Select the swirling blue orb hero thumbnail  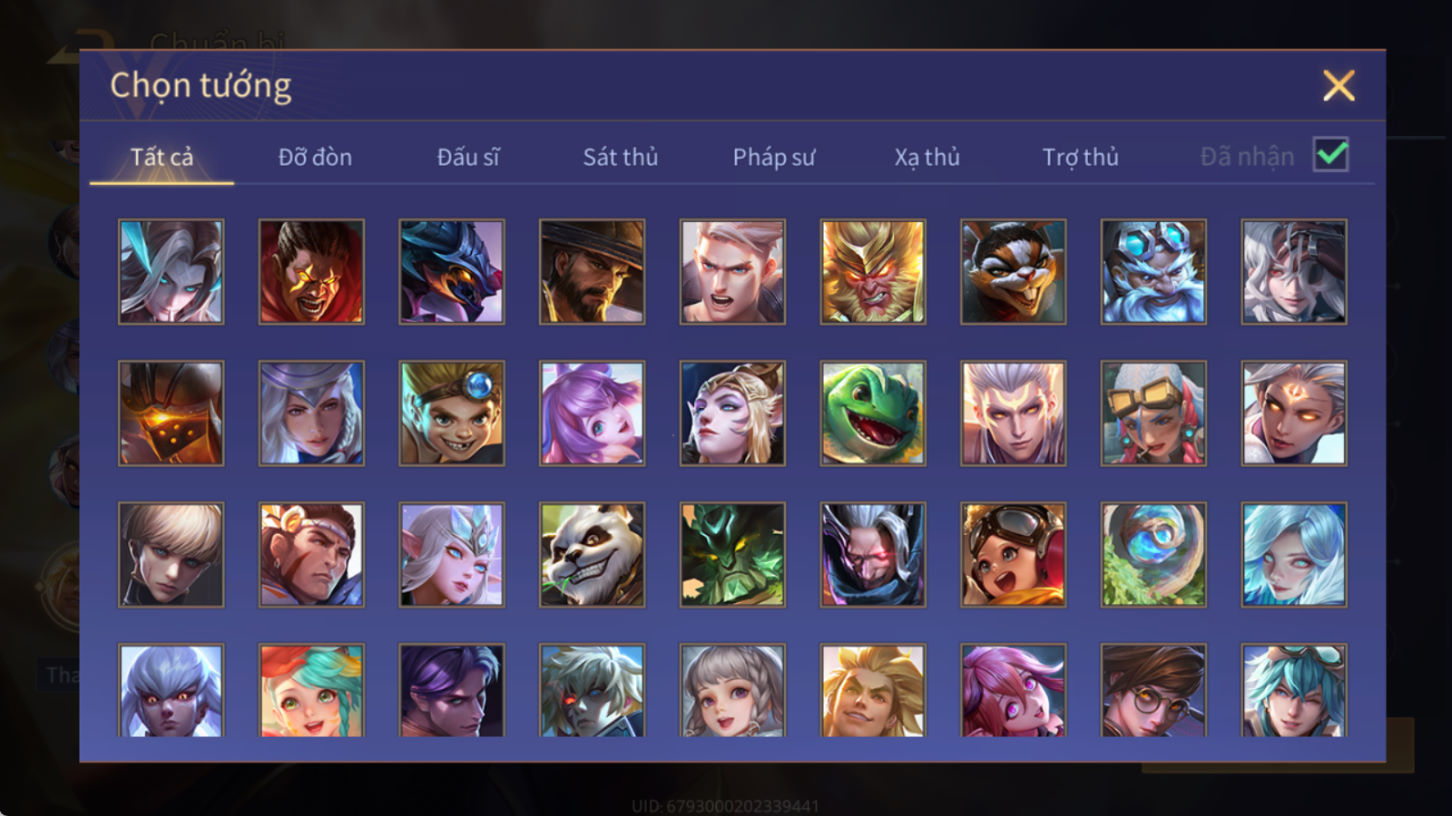pos(1153,555)
